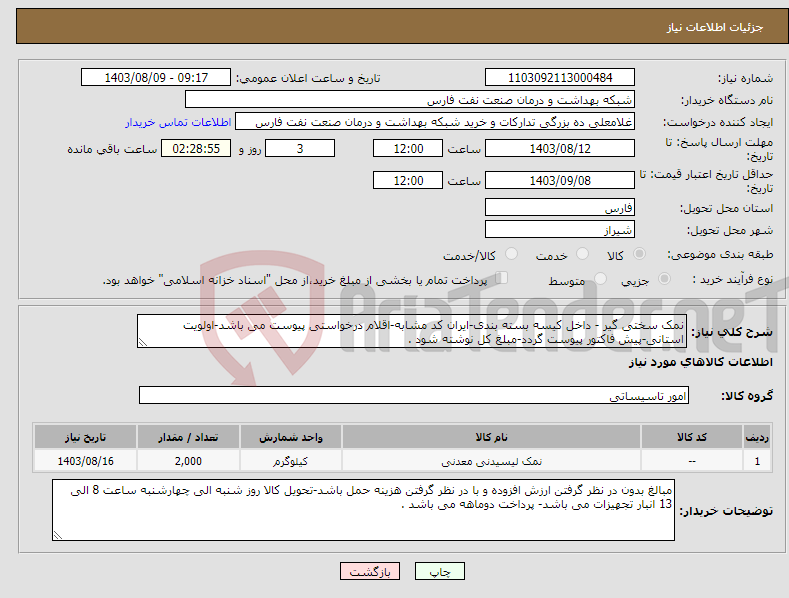Viewport: 789px width, 598px height.
Task: Click the need date cell 1403/08/16
Action: point(85,461)
